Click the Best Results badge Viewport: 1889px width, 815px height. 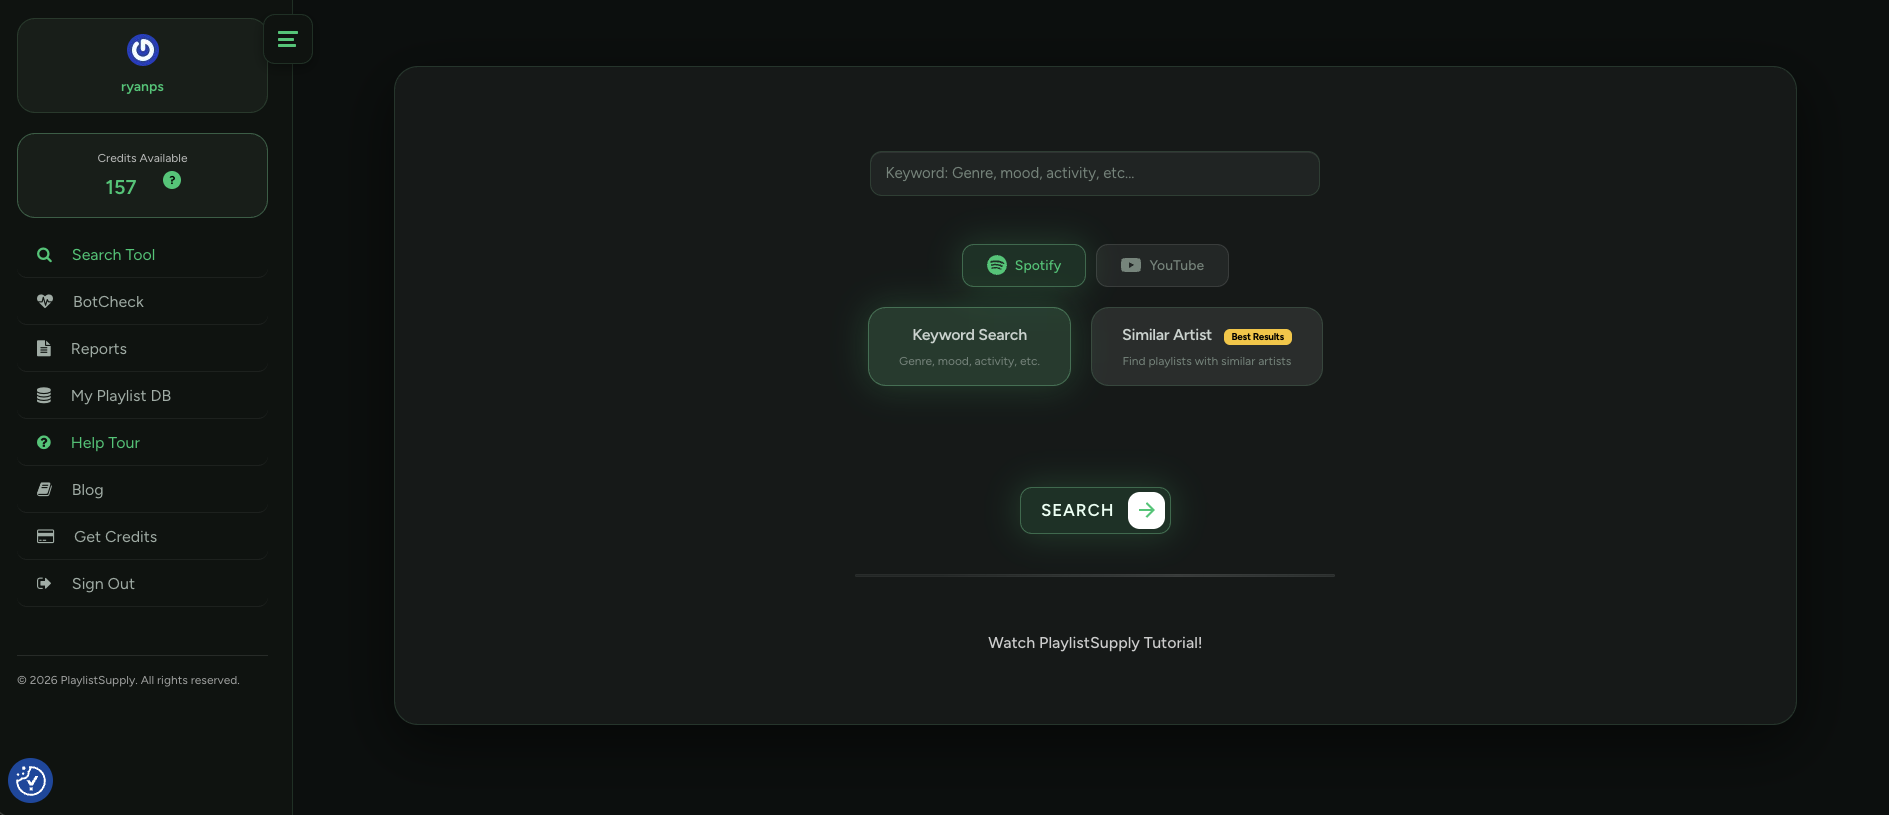[1258, 337]
